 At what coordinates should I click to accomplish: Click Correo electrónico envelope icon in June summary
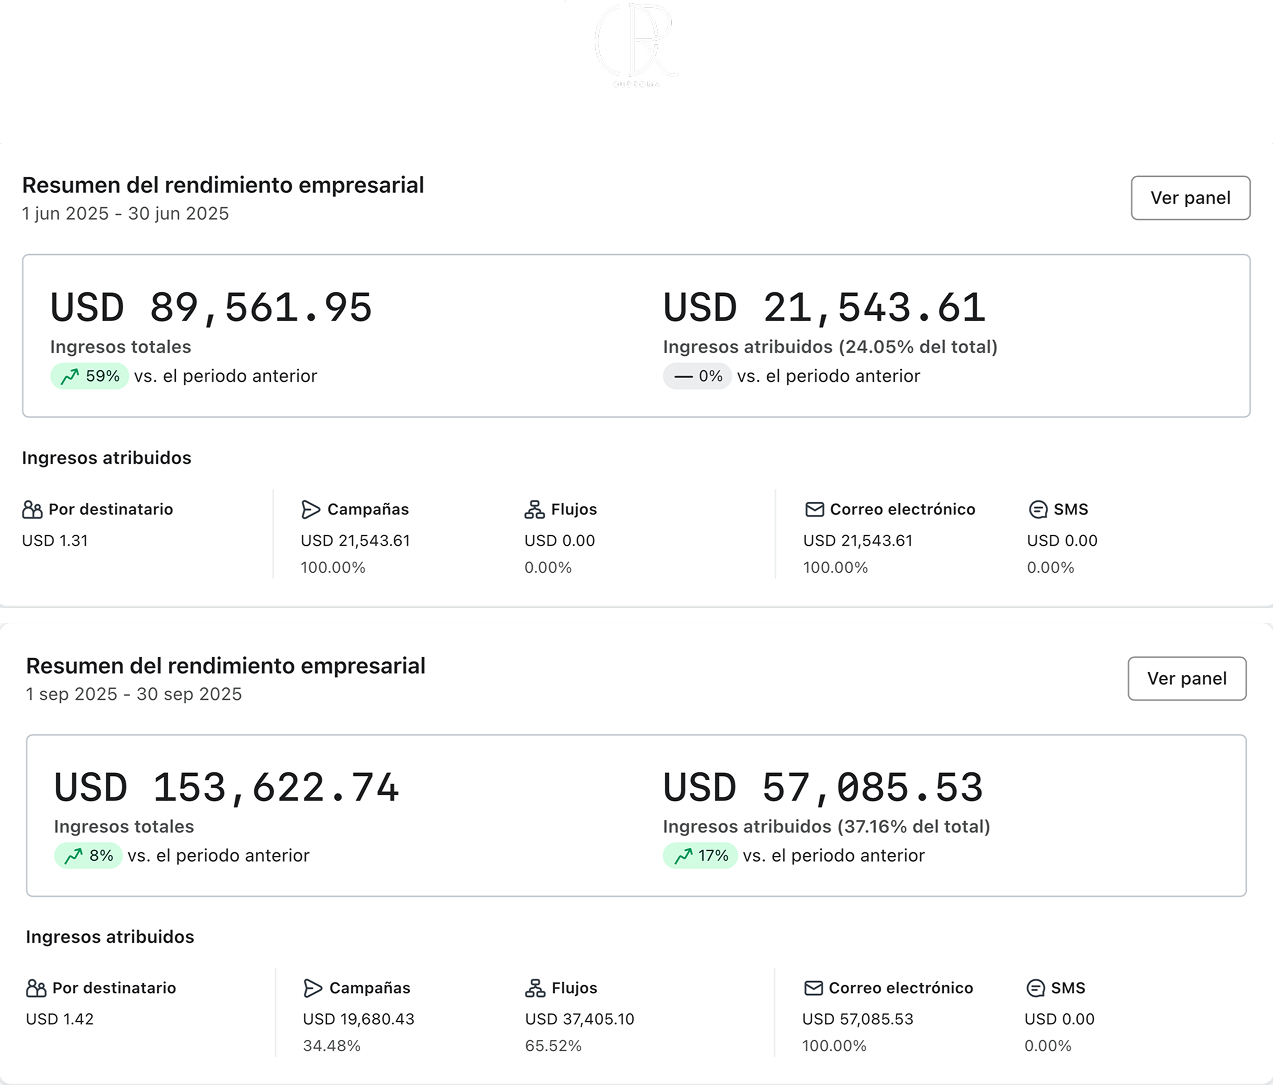coord(814,510)
